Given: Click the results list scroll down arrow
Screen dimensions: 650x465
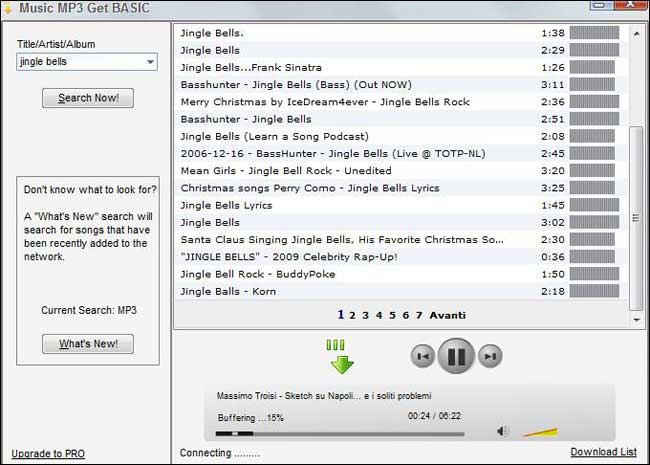Looking at the screenshot, I should point(636,319).
